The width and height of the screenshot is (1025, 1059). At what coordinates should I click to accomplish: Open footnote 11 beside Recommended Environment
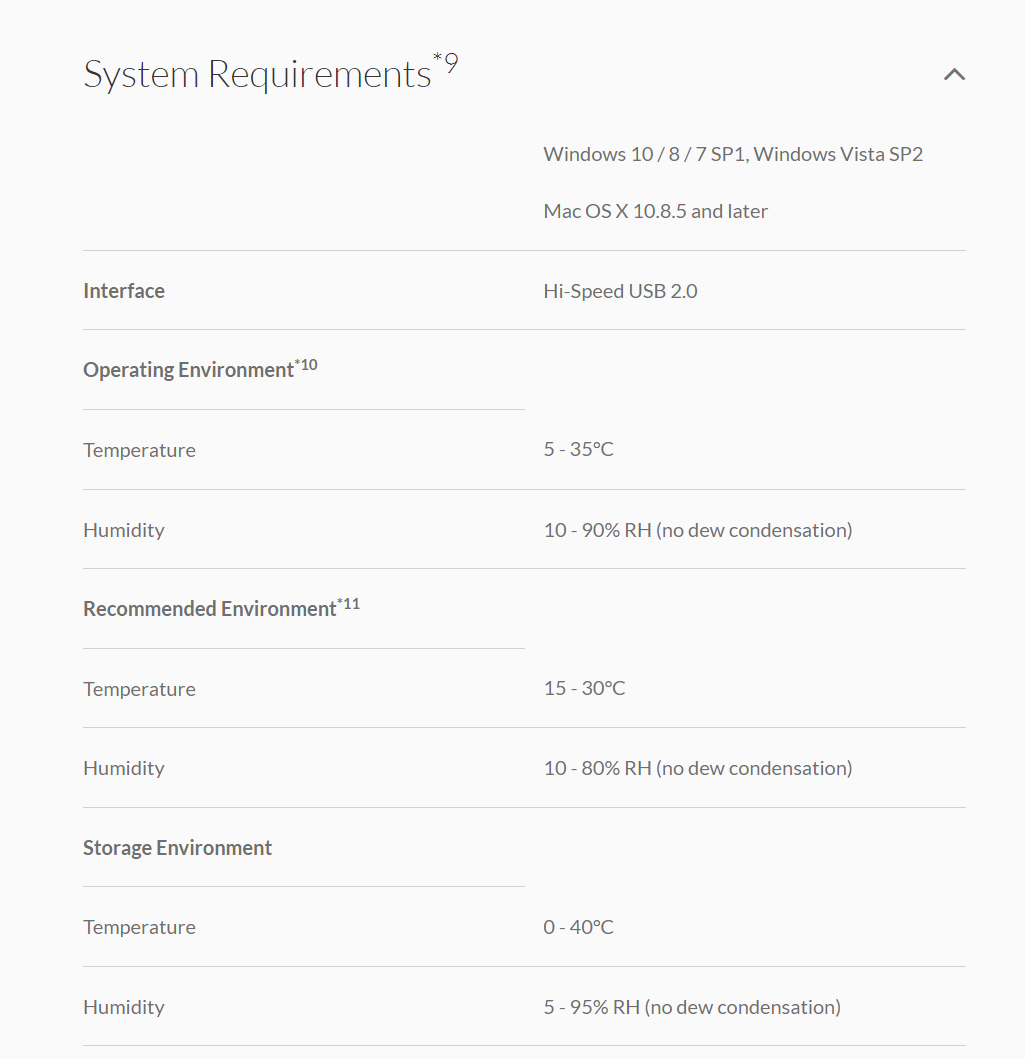(x=349, y=604)
